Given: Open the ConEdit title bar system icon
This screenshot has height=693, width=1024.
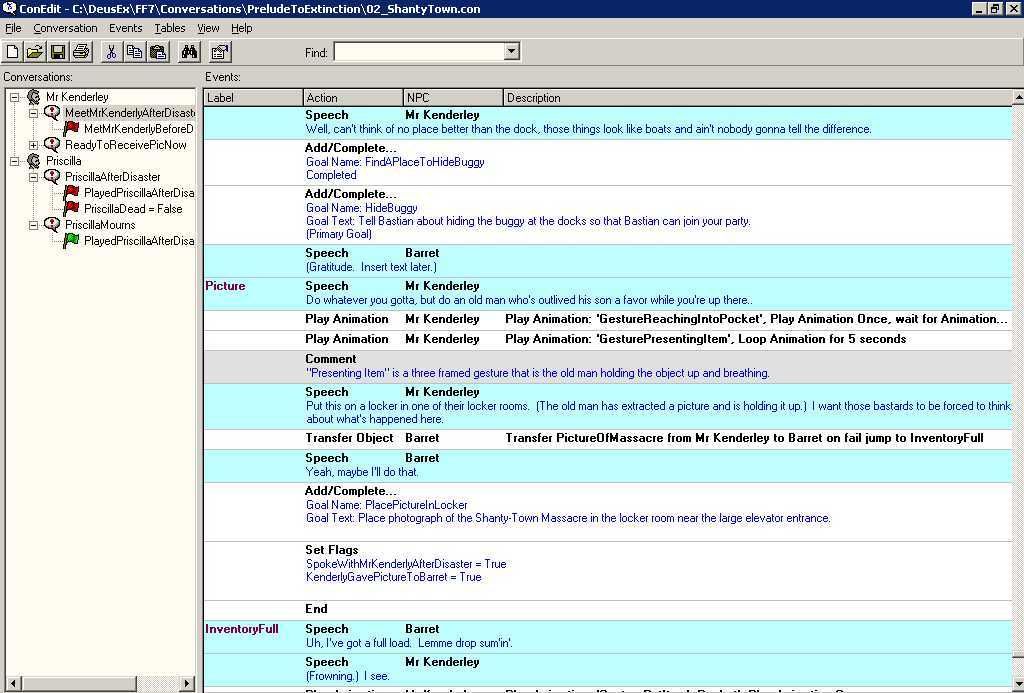Looking at the screenshot, I should coord(9,8).
